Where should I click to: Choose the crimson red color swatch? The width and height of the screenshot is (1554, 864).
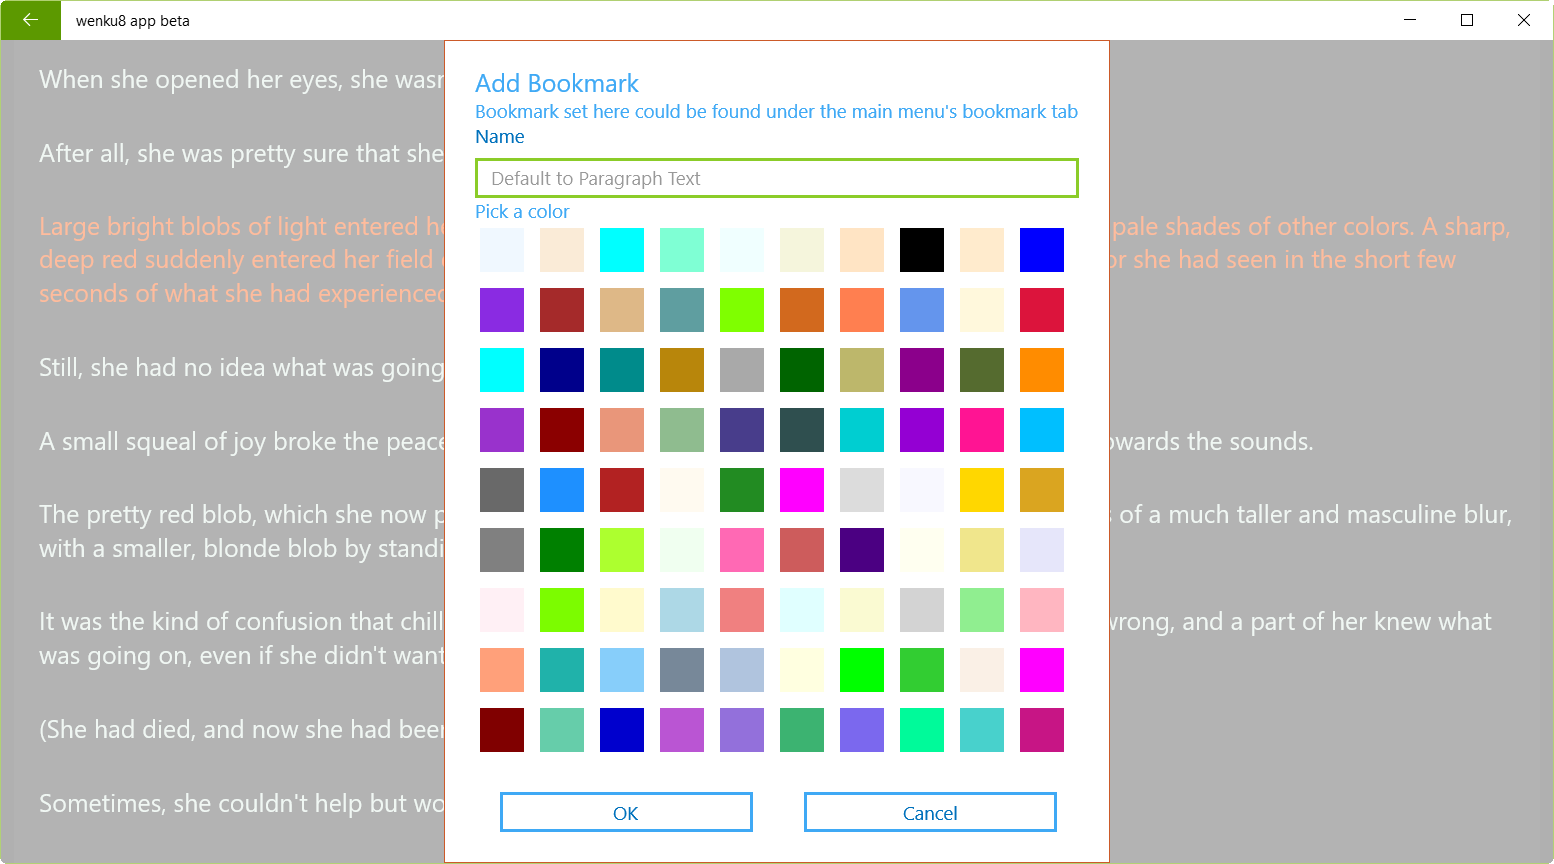1041,310
